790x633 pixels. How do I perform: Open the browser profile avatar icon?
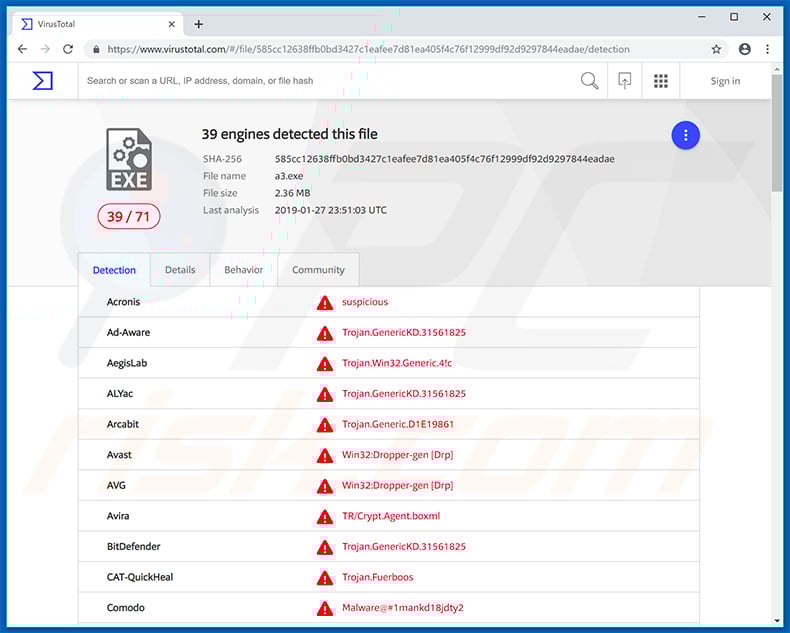coord(744,49)
